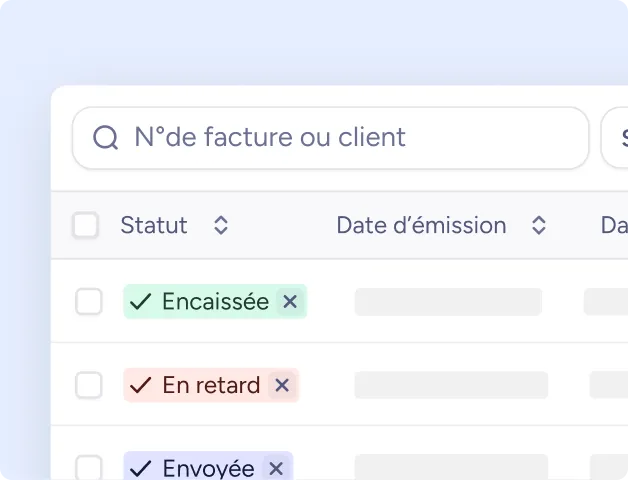Click the Envoyée checkmark icon
628x480 pixels.
141,467
